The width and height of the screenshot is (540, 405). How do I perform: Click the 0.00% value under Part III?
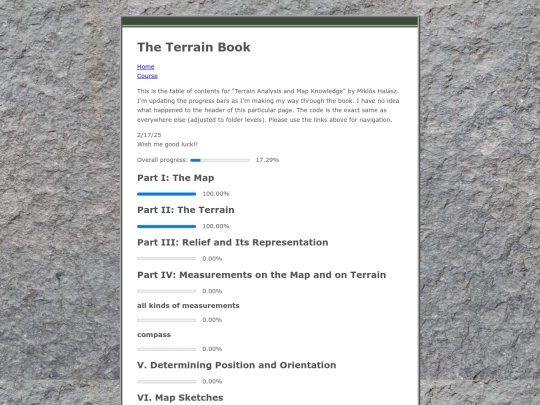click(x=212, y=259)
